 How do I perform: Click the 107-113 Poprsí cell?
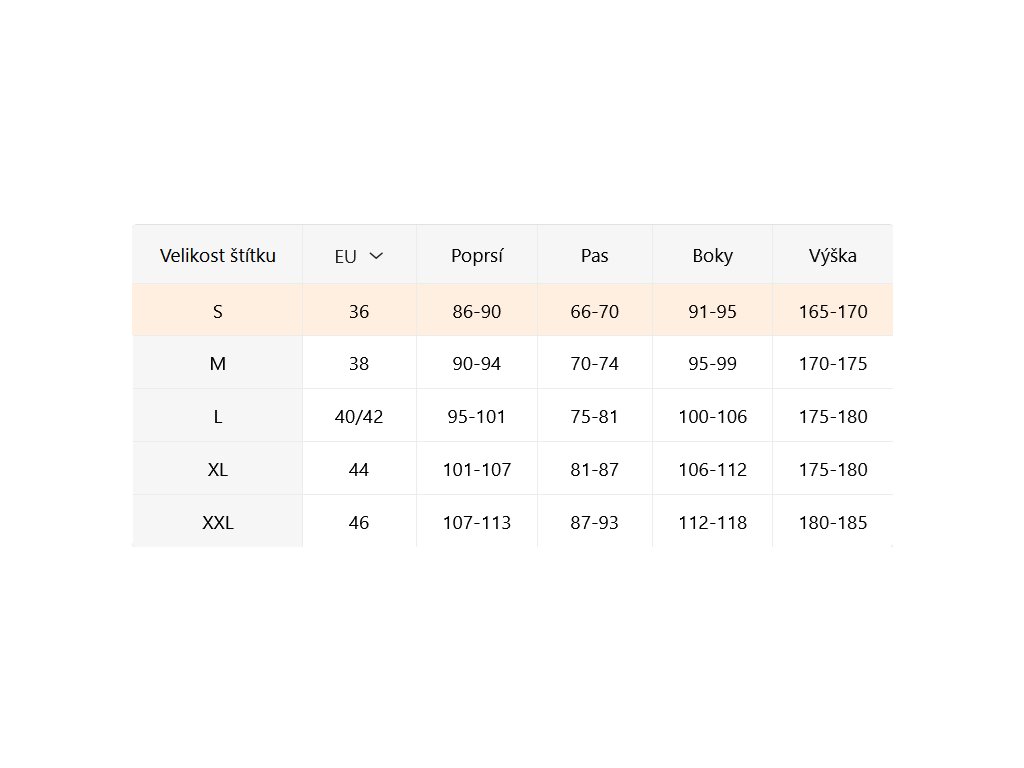click(477, 522)
